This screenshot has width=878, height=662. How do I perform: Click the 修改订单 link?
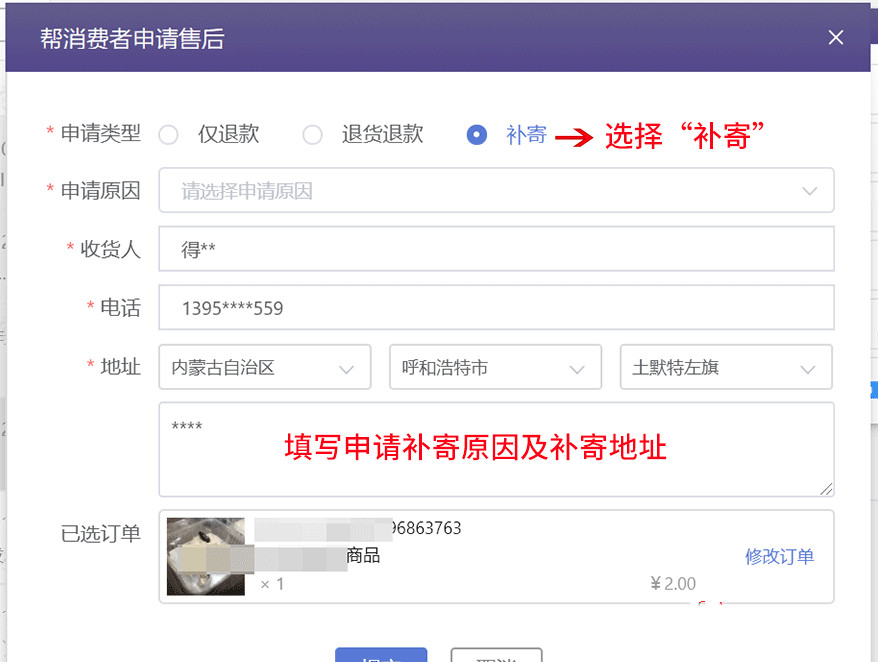point(779,557)
